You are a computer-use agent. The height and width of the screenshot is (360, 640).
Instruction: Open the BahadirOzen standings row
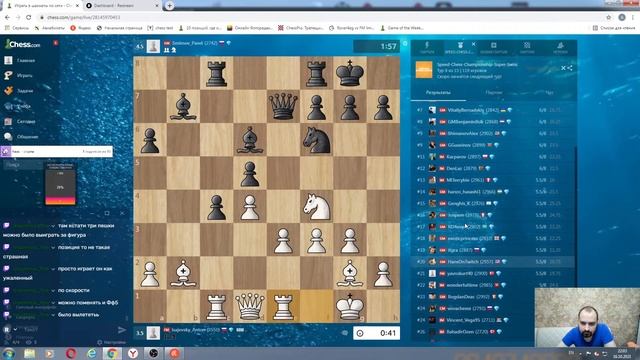[473, 332]
